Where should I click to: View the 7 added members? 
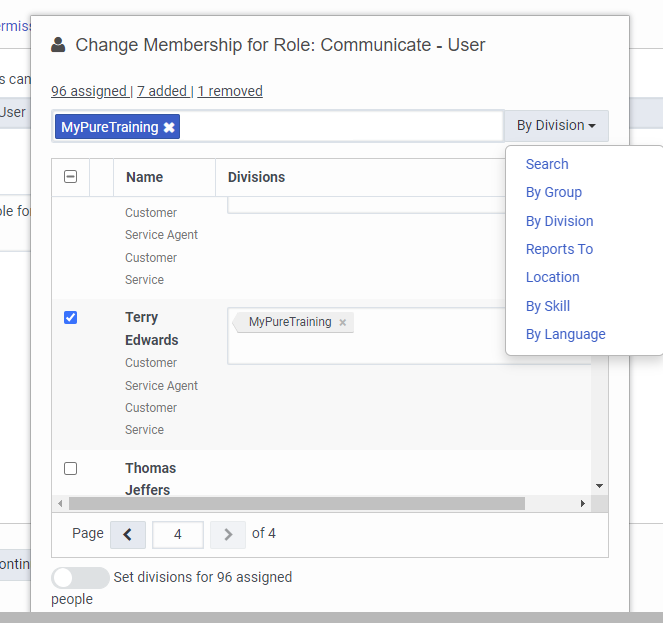point(162,91)
